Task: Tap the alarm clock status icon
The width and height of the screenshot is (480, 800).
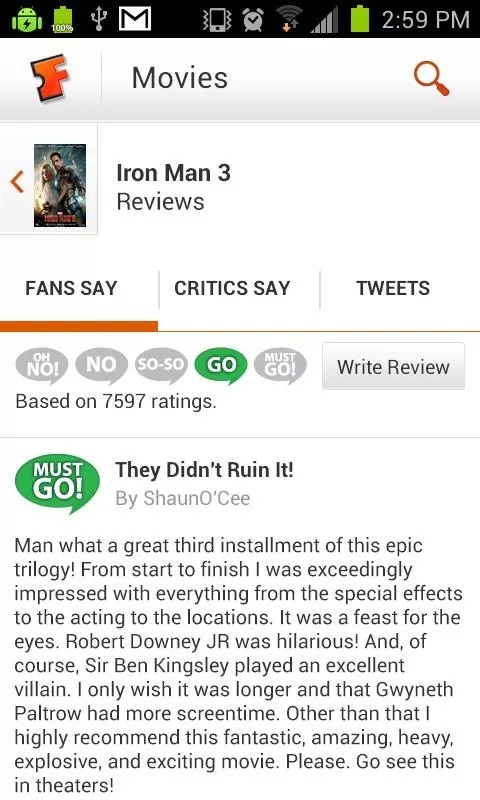Action: coord(252,20)
